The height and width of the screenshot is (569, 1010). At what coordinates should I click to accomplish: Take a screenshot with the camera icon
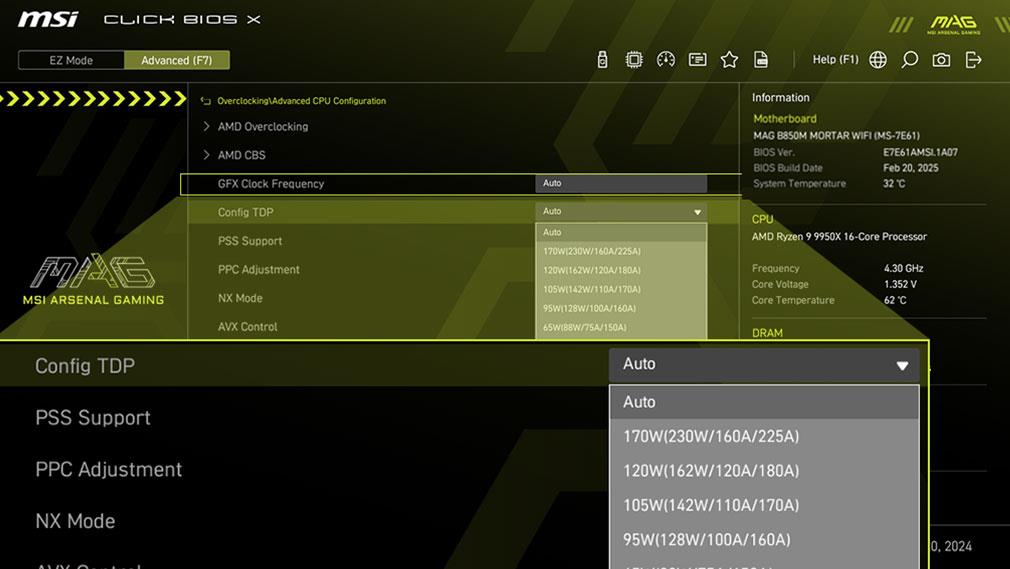click(941, 60)
